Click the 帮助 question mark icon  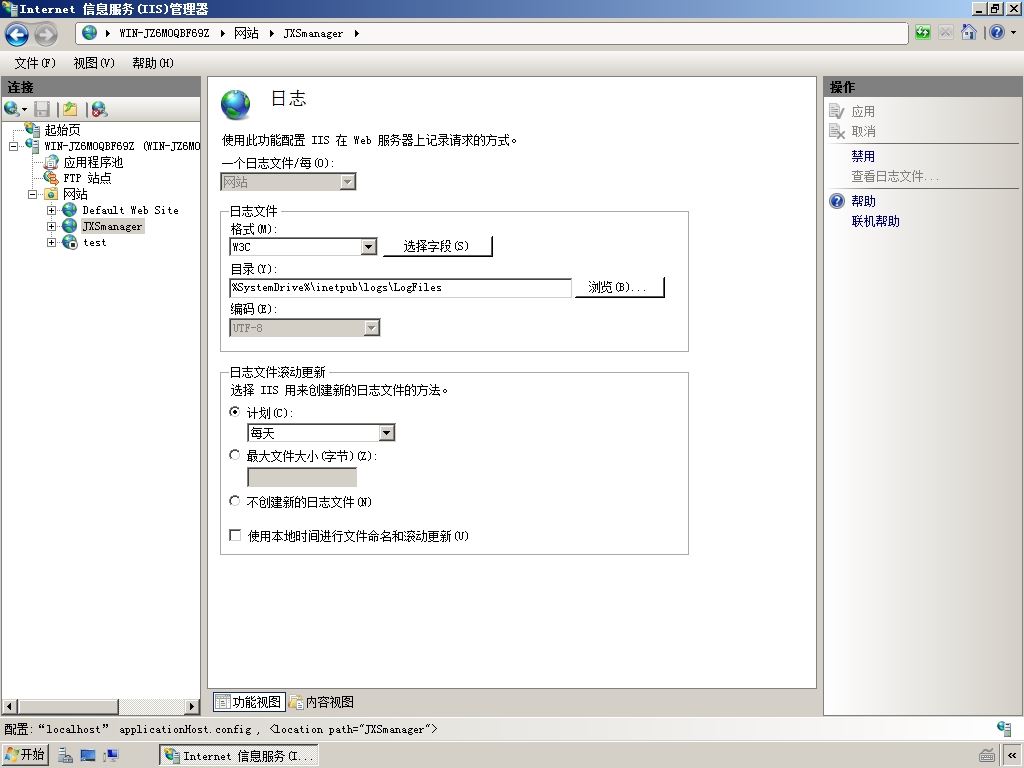click(837, 200)
